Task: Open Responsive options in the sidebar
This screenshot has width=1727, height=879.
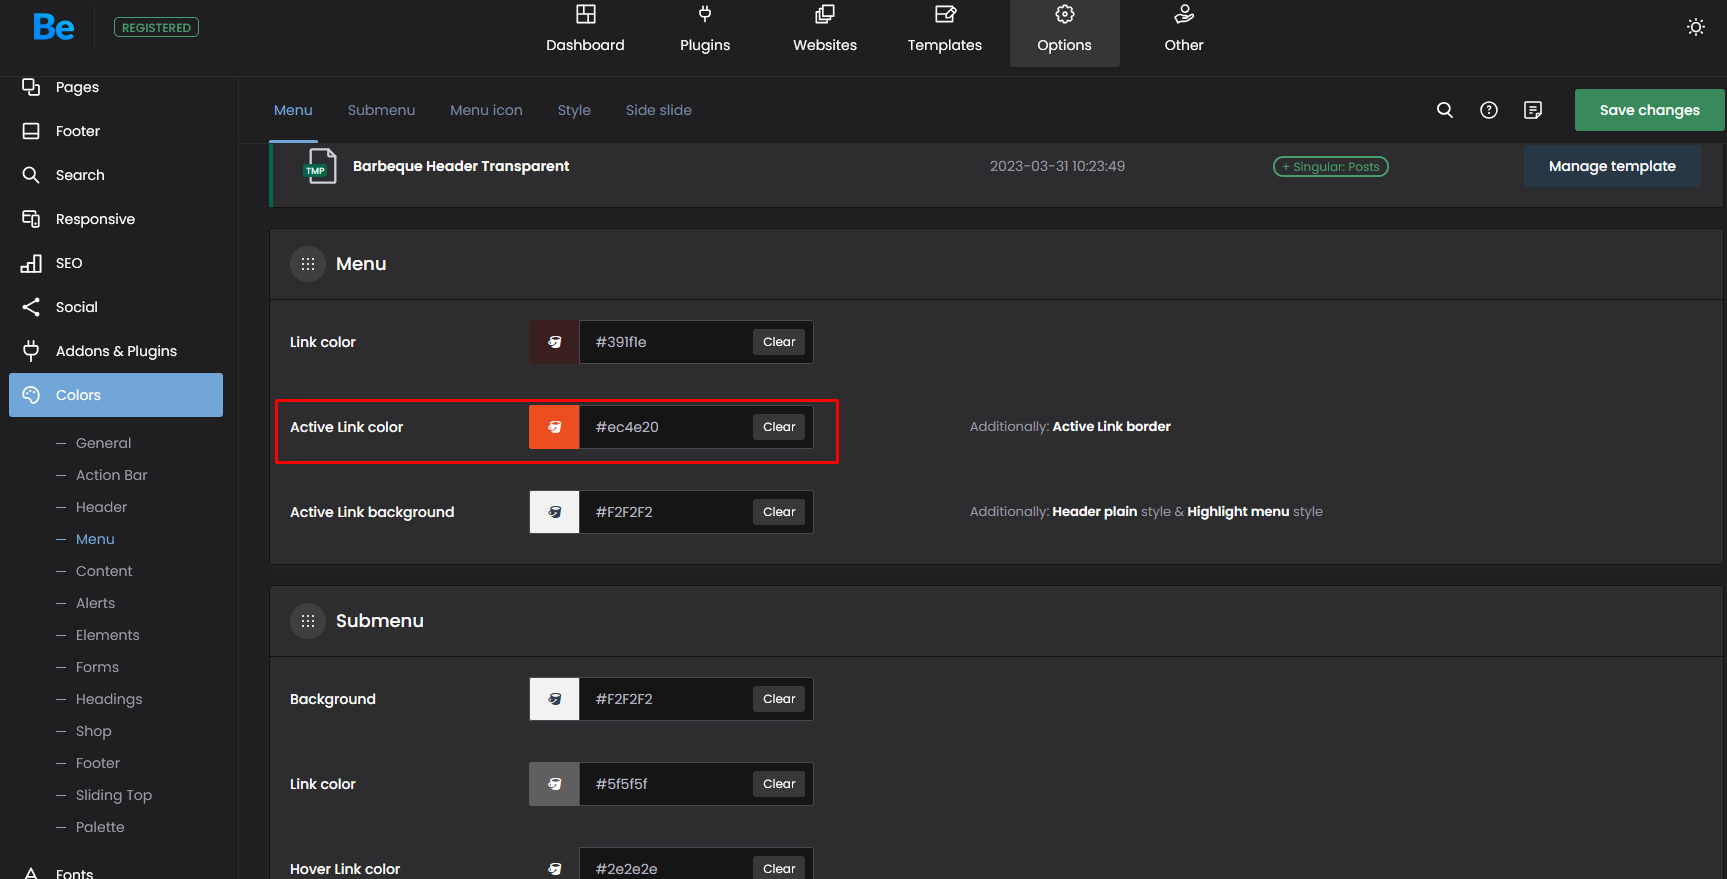Action: [116, 219]
